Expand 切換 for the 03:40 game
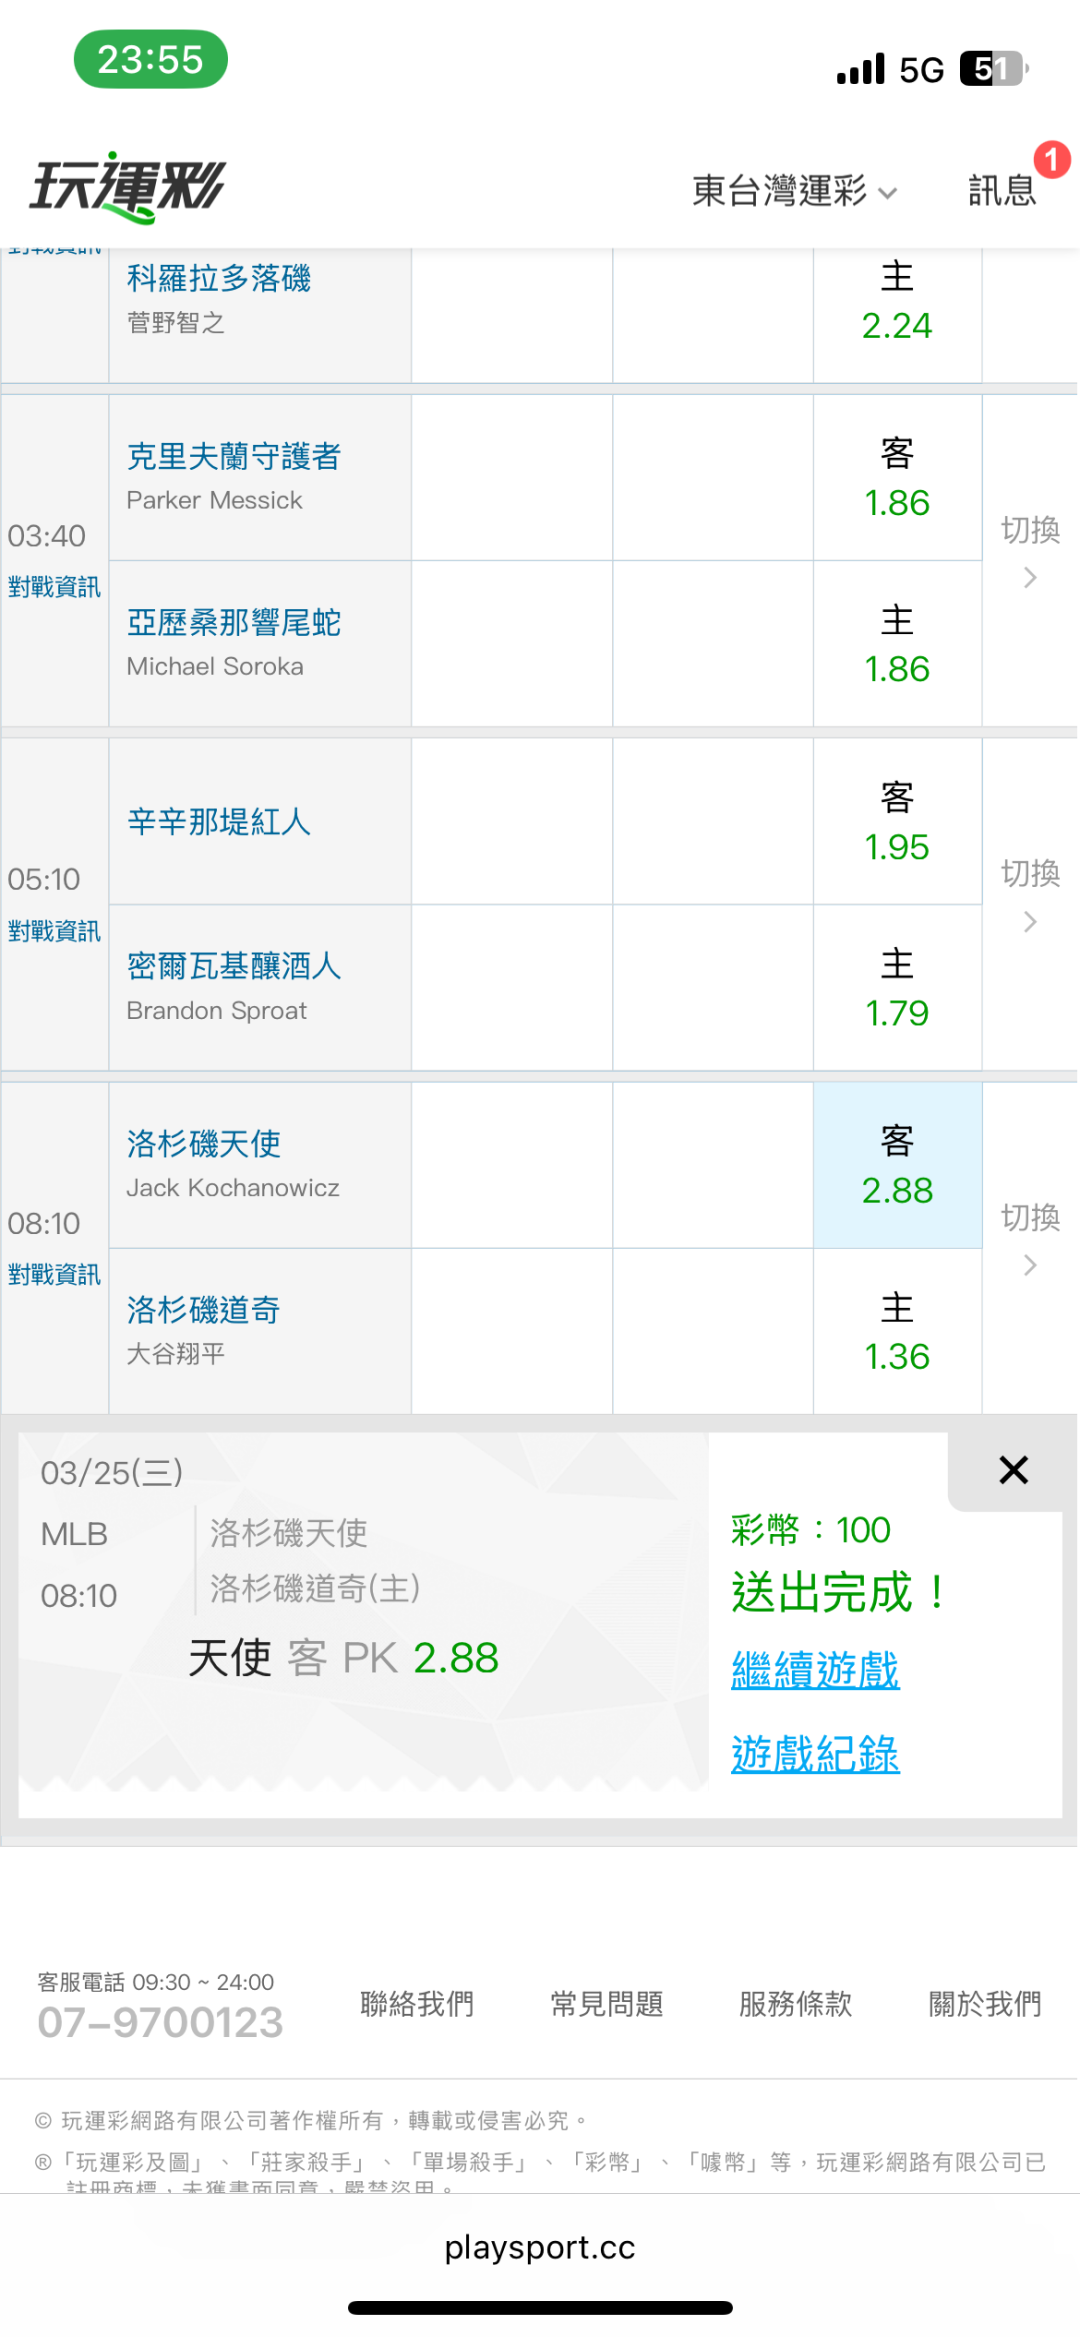 (x=1030, y=550)
